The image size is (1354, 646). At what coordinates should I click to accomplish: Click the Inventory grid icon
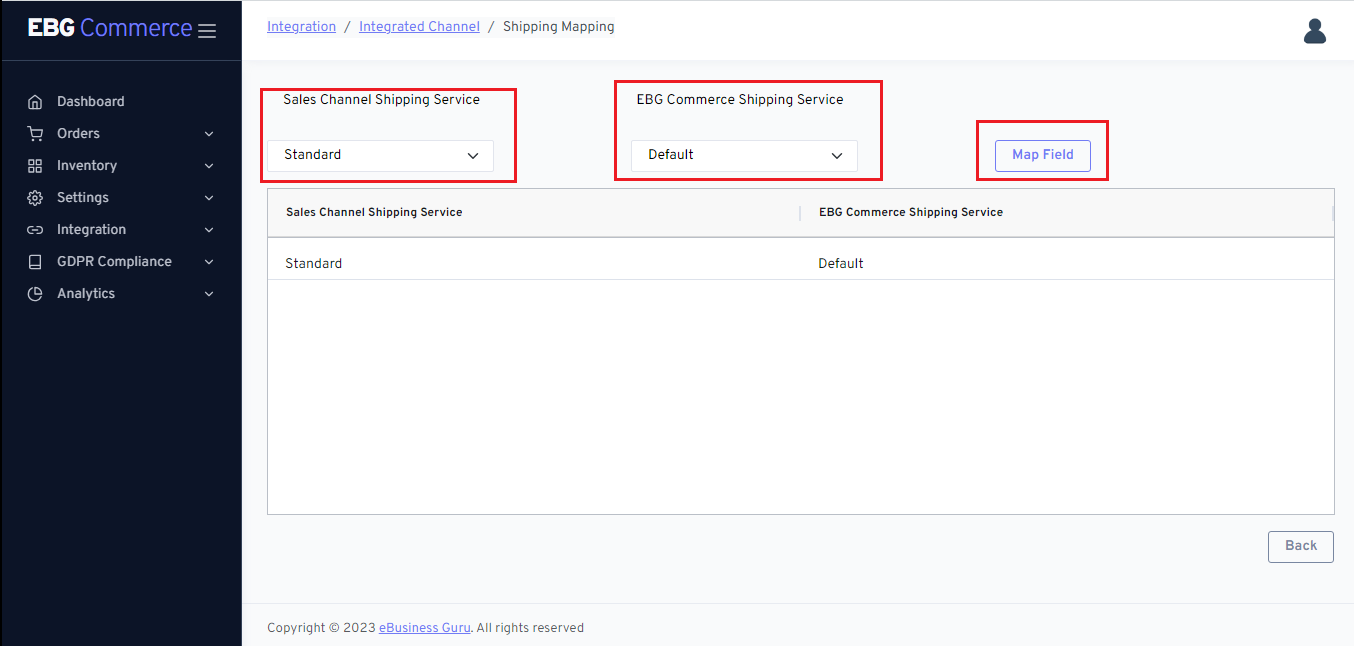point(35,166)
